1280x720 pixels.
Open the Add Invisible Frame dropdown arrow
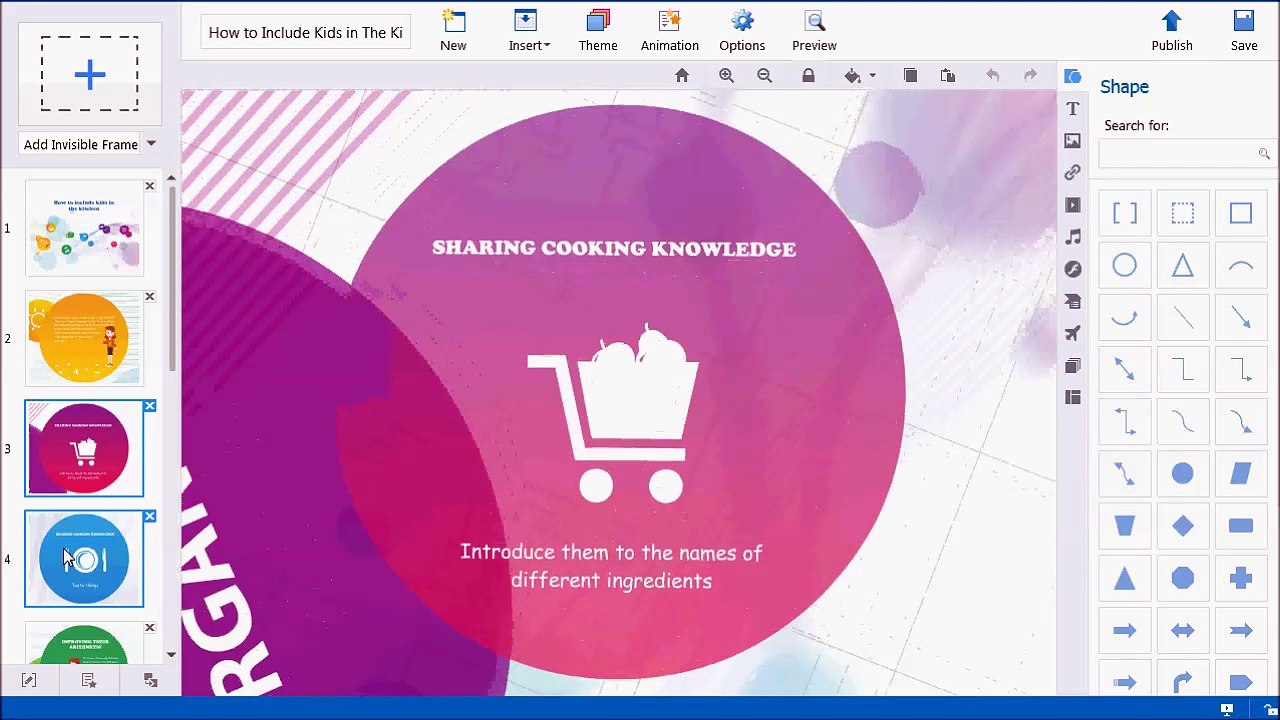tap(151, 144)
